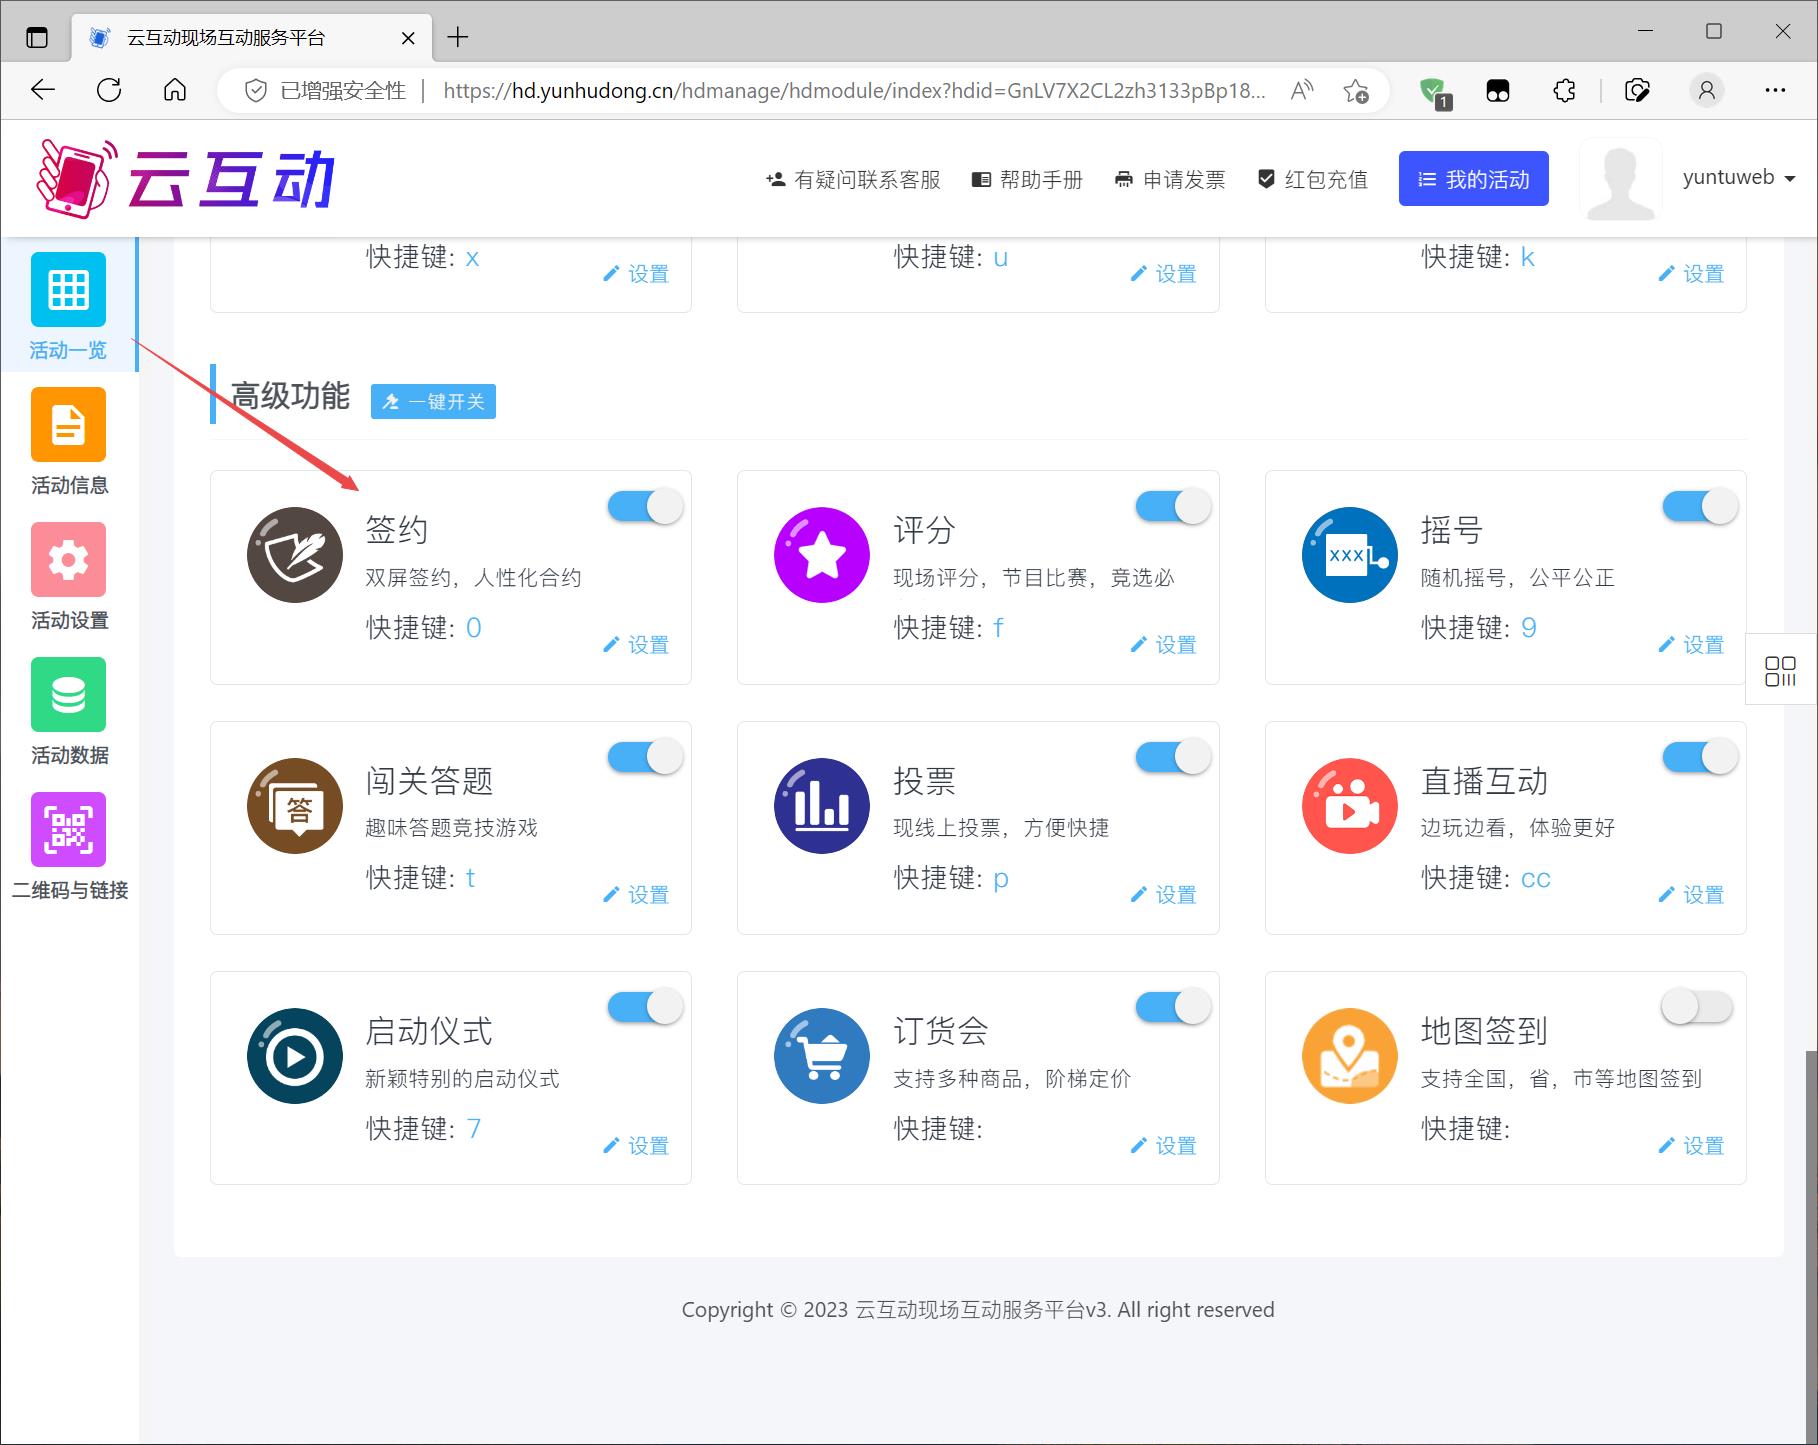The image size is (1818, 1445).
Task: Click the 摇号 lottery number icon
Action: point(1349,555)
